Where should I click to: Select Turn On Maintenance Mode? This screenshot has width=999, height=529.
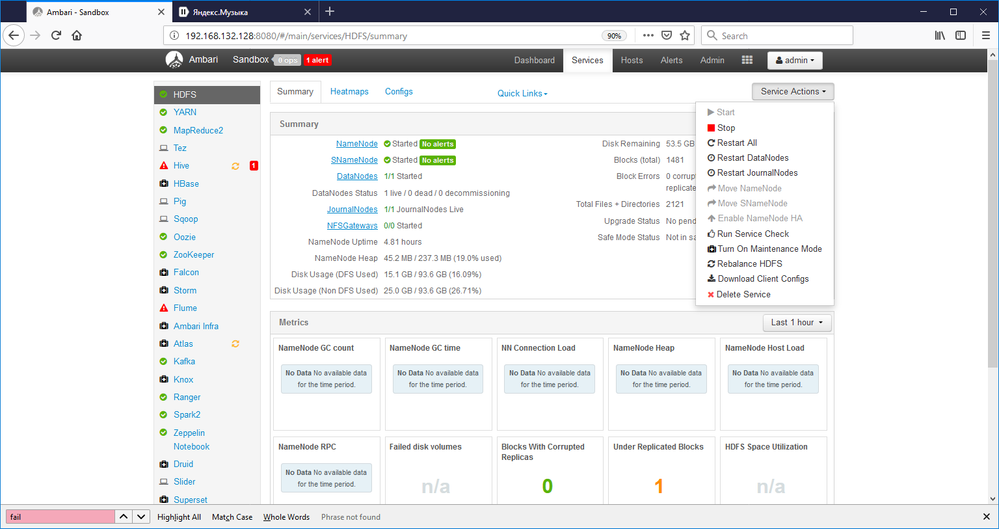[765, 249]
